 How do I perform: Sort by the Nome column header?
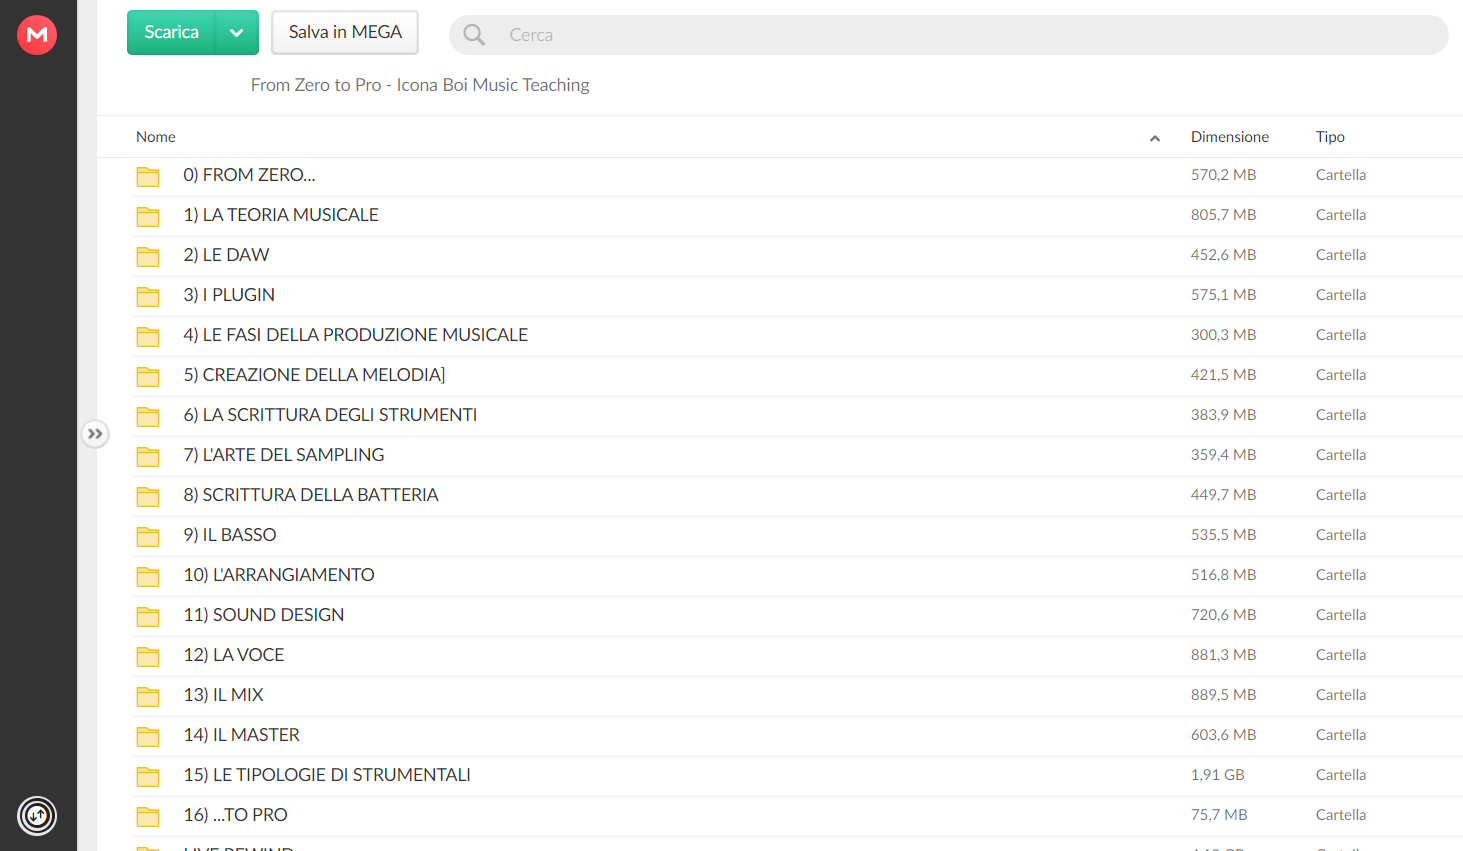coord(156,137)
